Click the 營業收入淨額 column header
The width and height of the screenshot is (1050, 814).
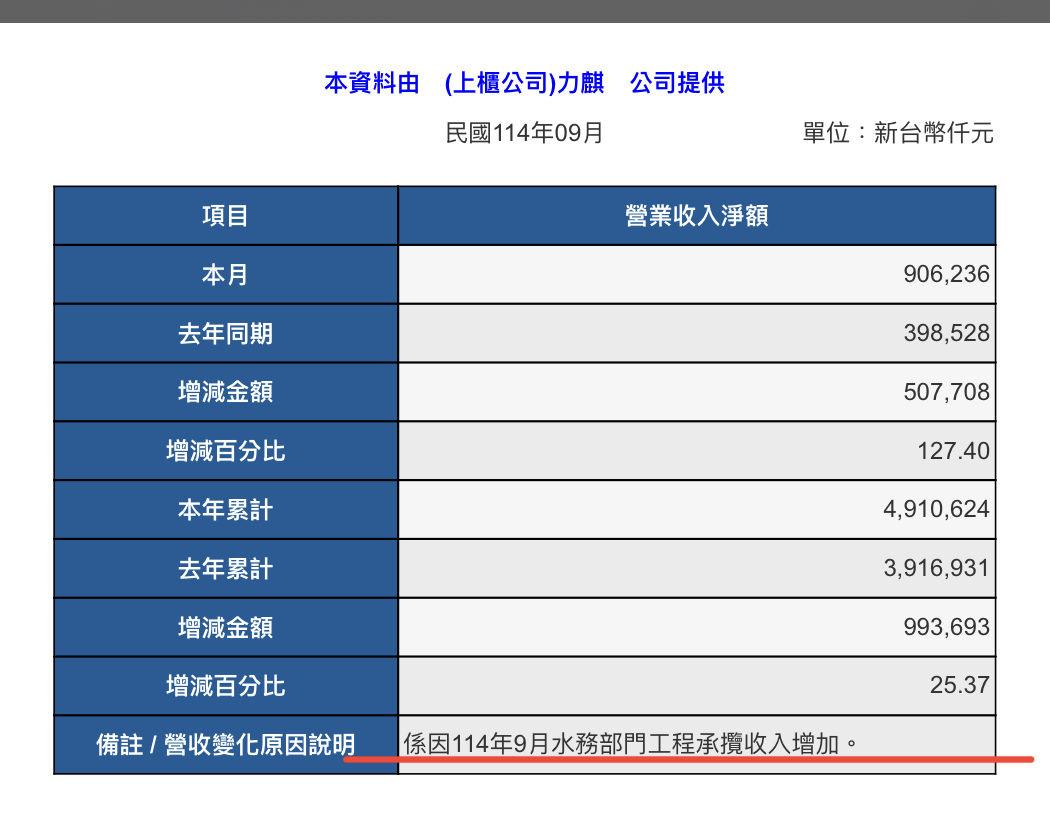coord(697,216)
